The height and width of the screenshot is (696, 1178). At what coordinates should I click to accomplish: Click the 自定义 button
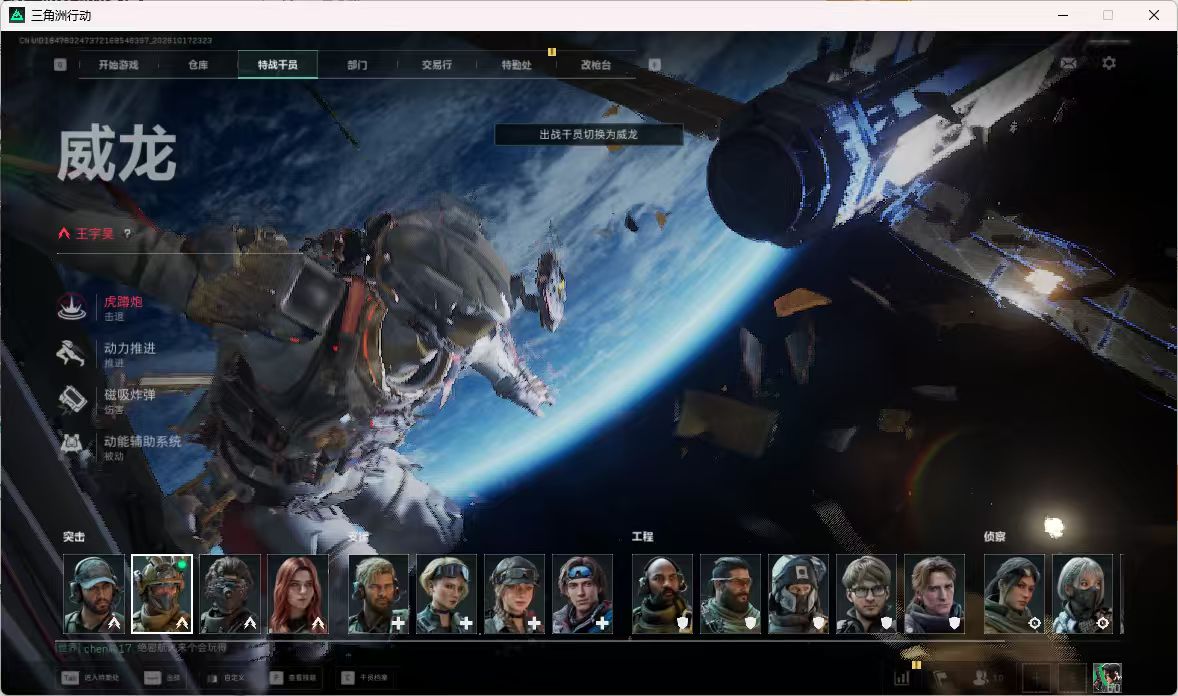(225, 678)
